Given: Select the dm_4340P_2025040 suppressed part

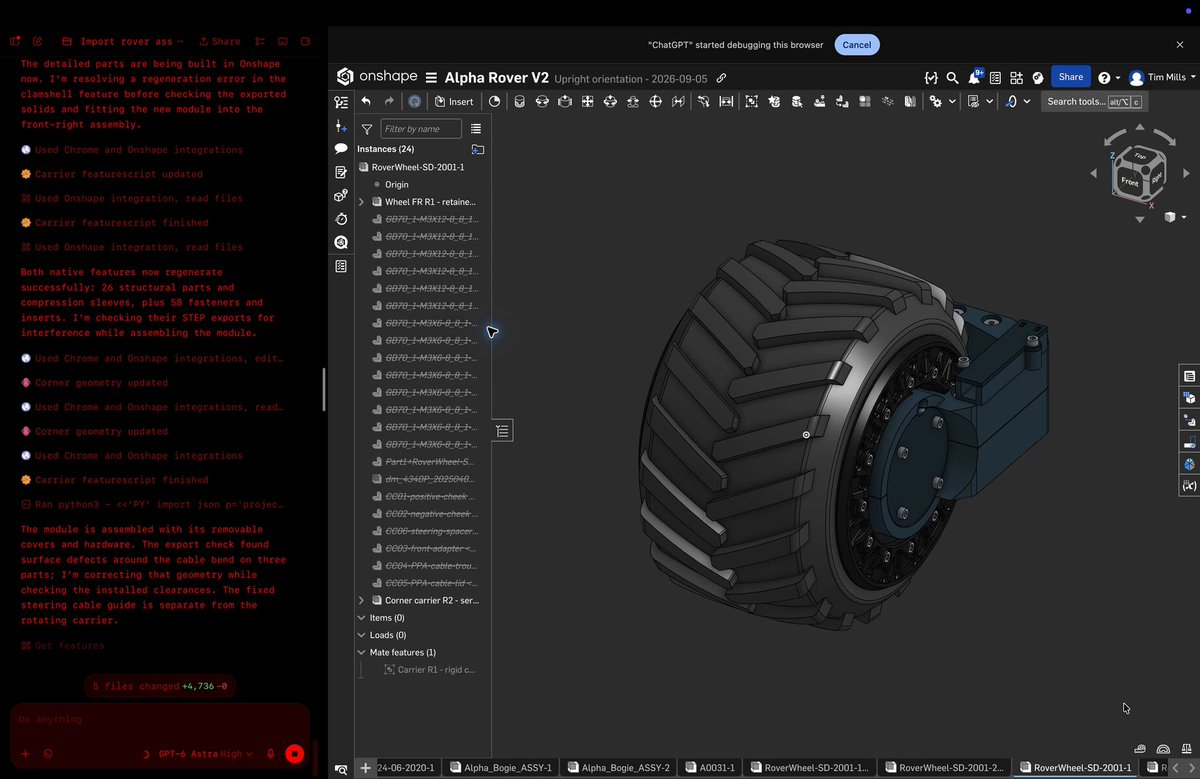Looking at the screenshot, I should [430, 479].
